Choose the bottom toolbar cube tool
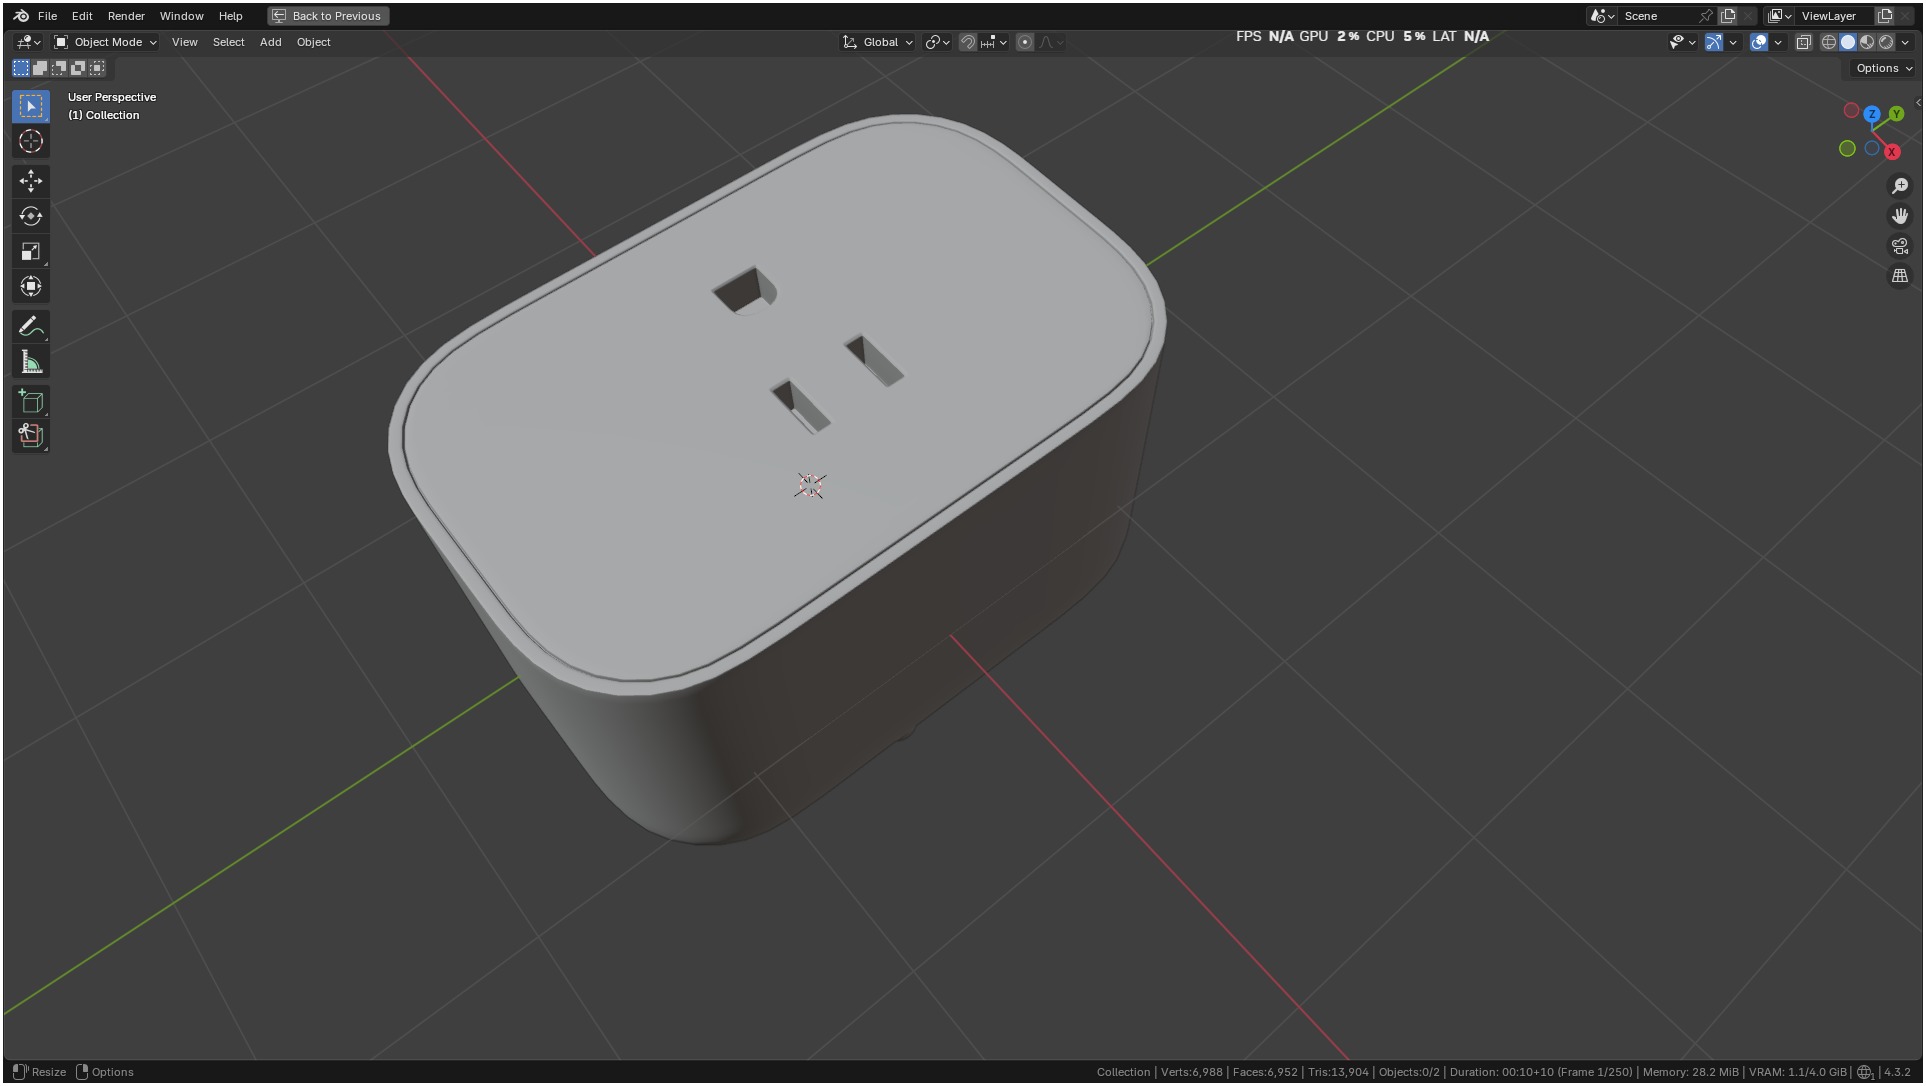 click(31, 435)
